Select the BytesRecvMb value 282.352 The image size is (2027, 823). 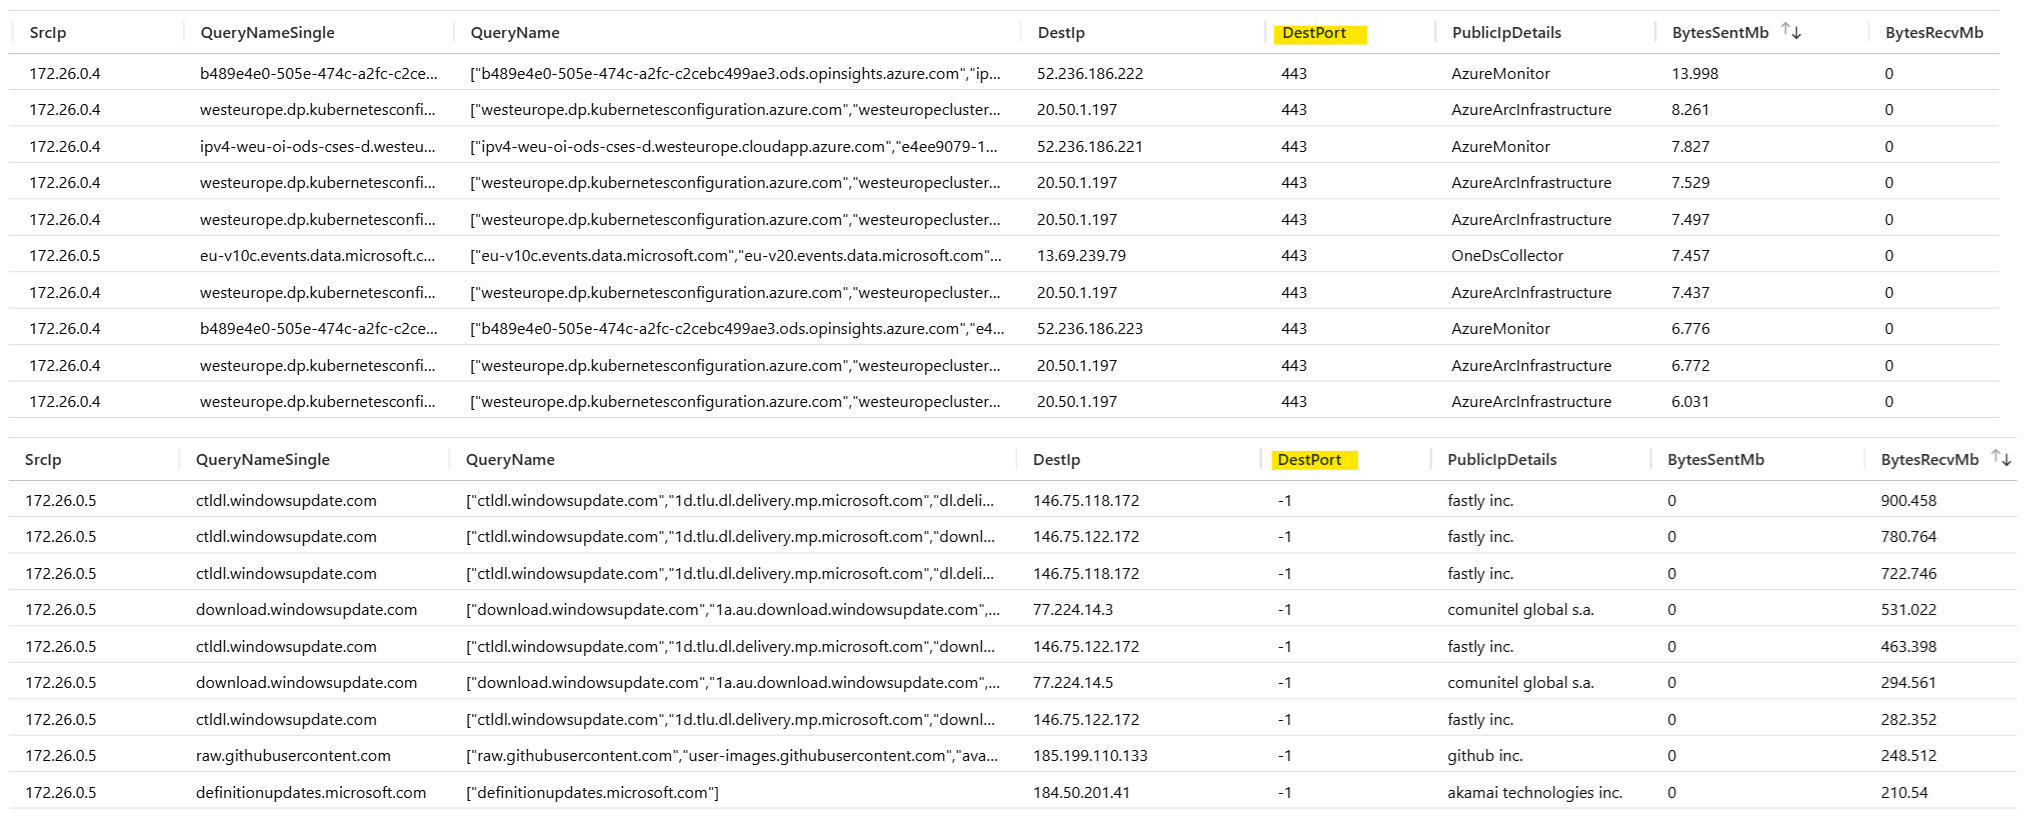(x=1908, y=720)
